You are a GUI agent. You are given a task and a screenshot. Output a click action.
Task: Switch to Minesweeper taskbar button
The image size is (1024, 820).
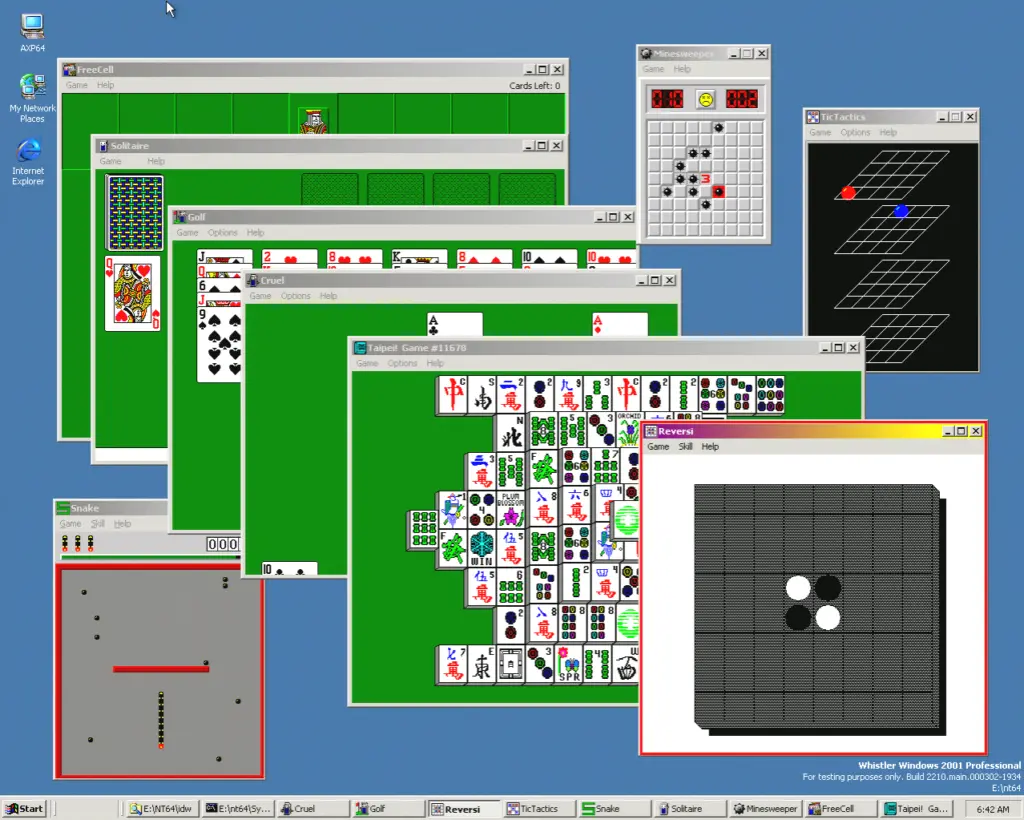[x=765, y=808]
